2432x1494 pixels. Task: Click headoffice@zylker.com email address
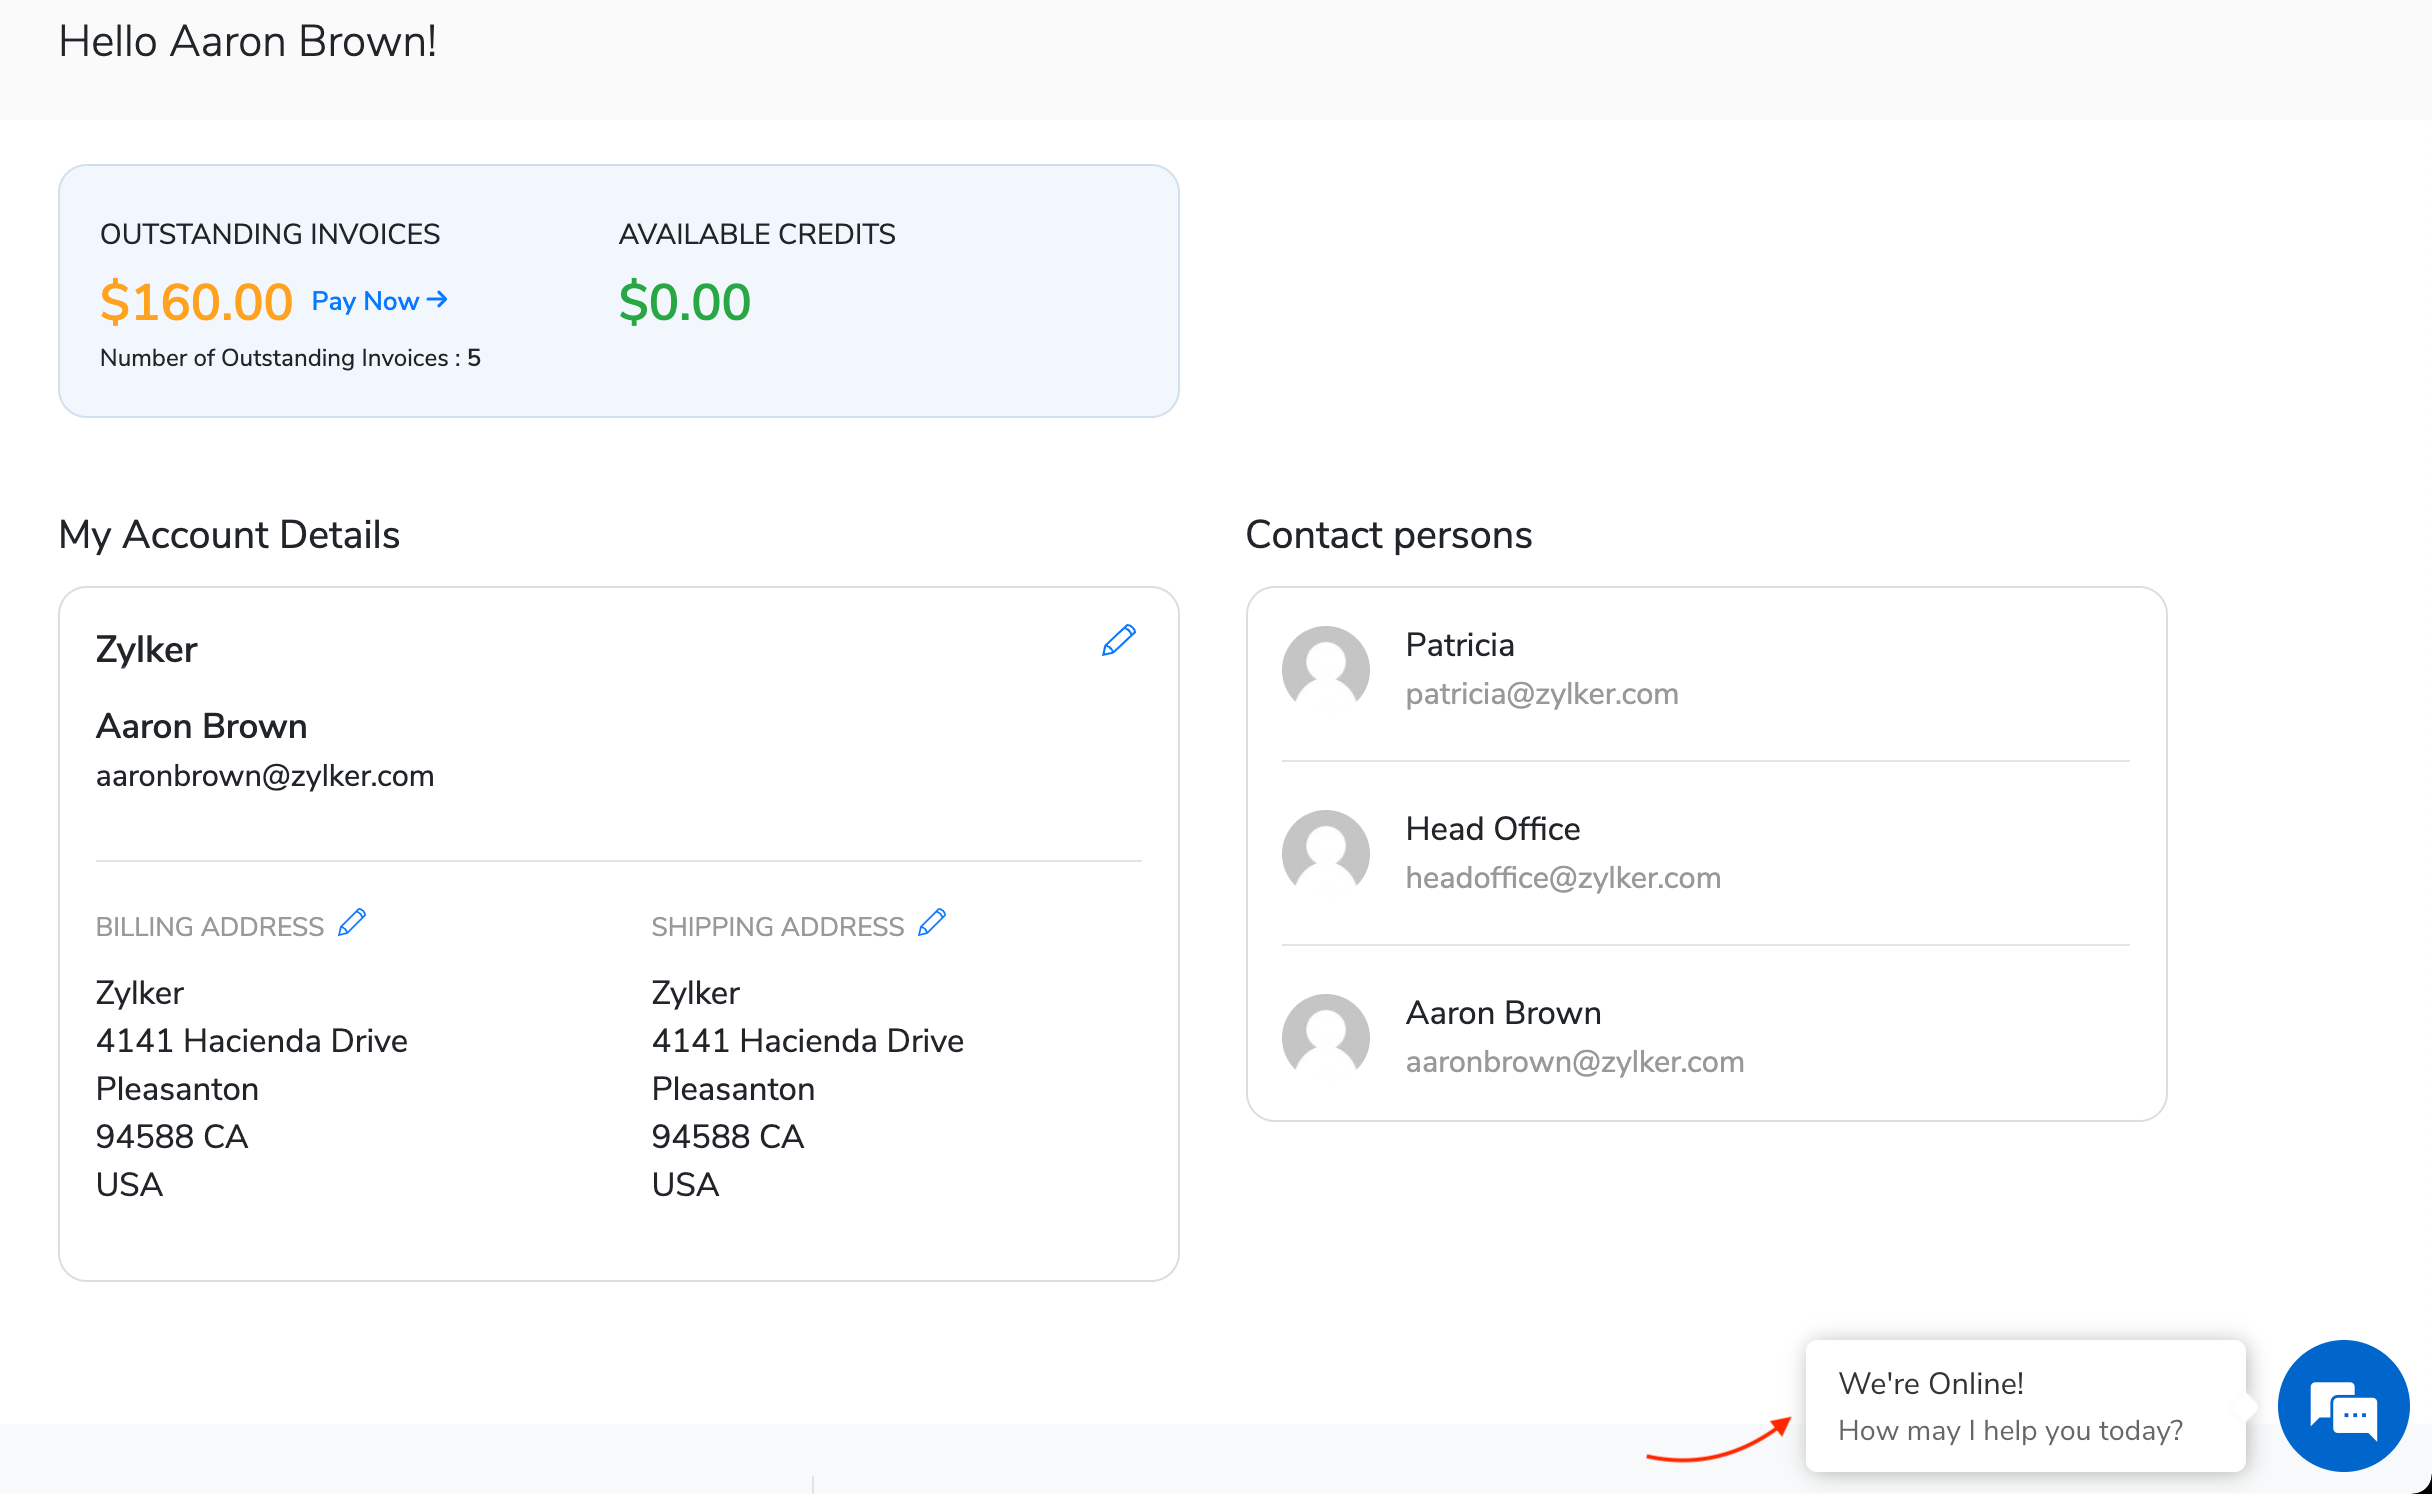[x=1563, y=877]
